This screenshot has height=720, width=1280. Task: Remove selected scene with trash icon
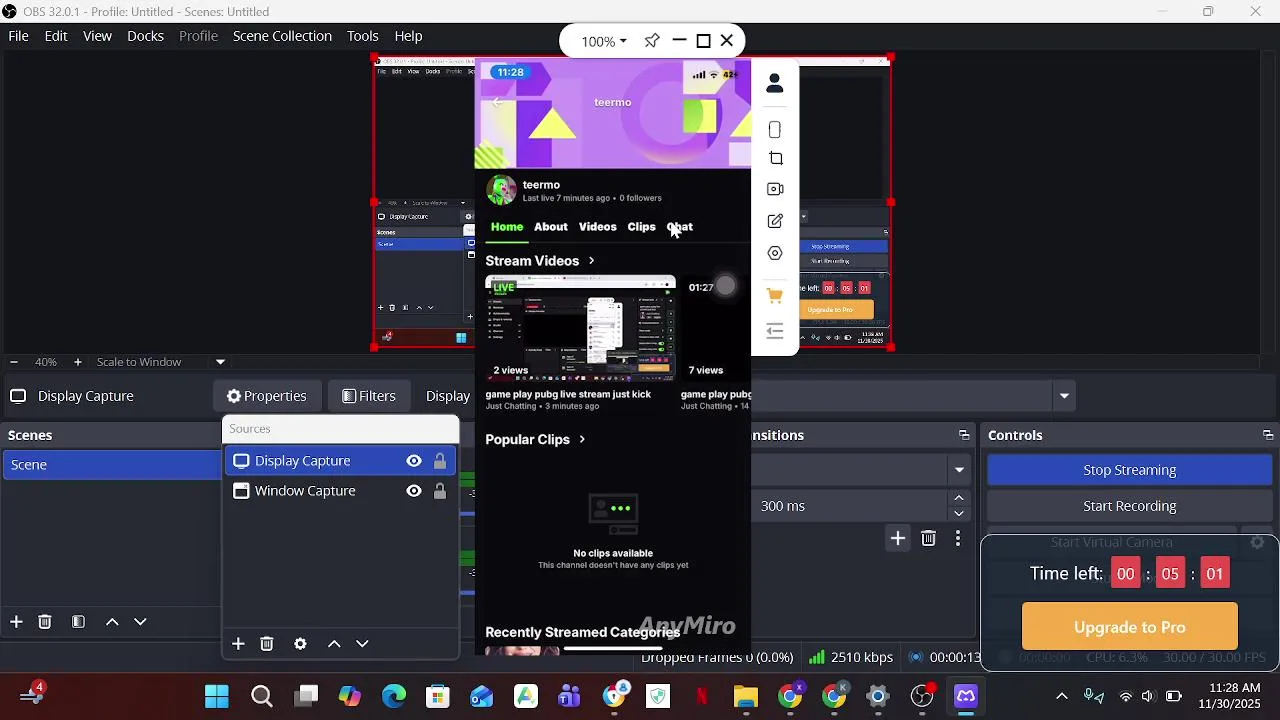45,622
